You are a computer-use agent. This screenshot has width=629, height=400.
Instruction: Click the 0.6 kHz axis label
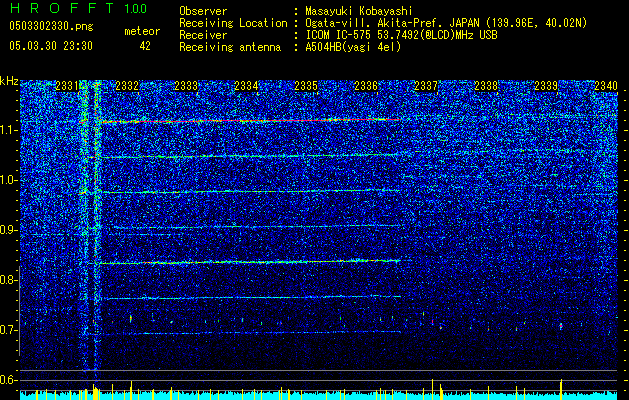[8, 380]
